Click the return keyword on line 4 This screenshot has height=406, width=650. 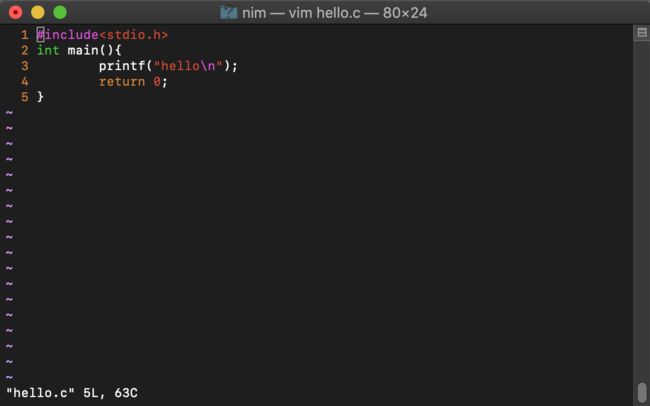click(122, 82)
